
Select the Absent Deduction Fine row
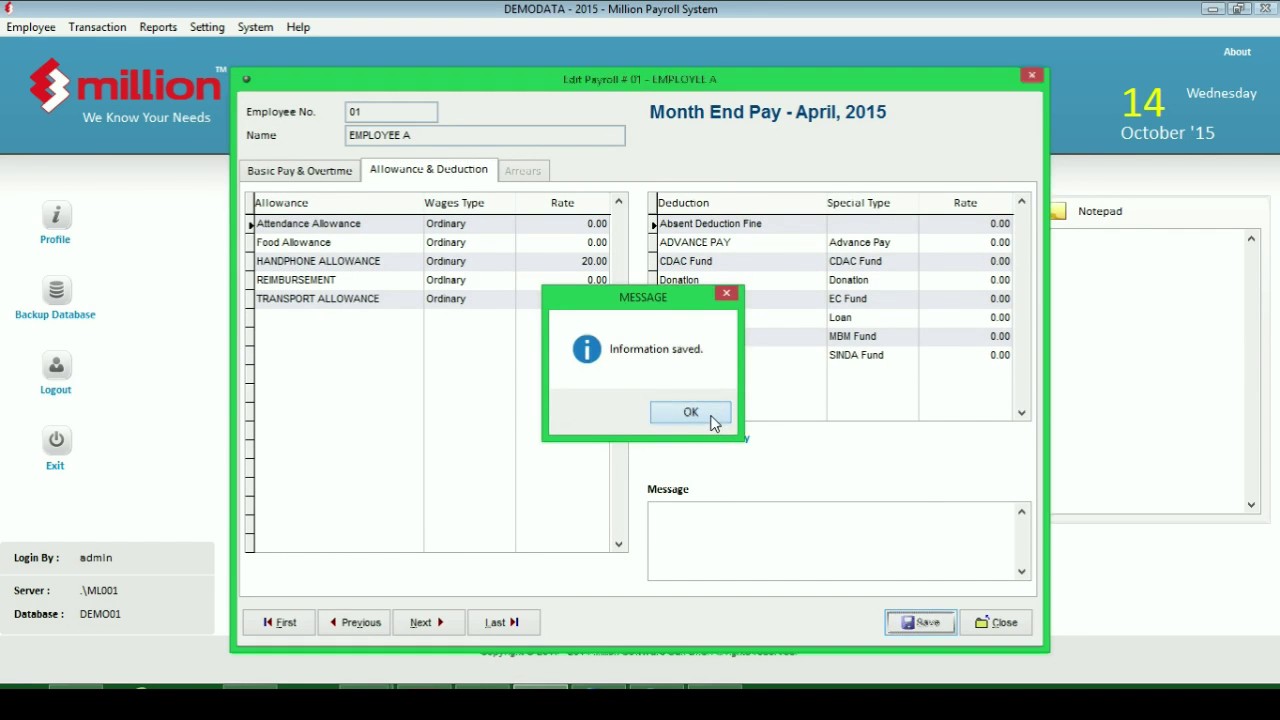pyautogui.click(x=834, y=224)
